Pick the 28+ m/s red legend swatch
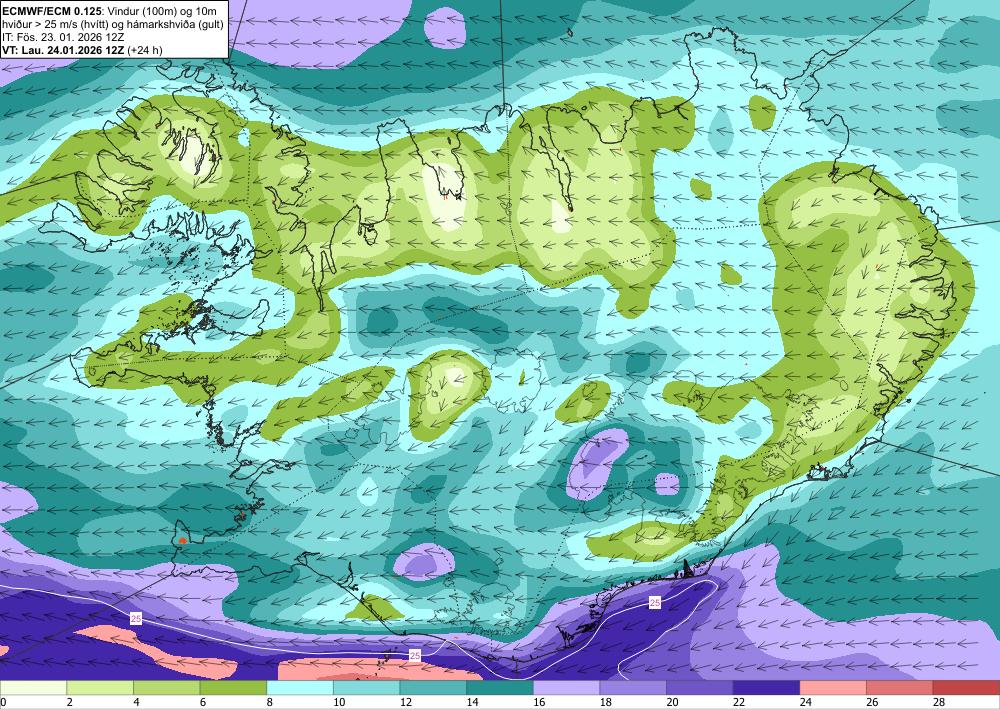Image resolution: width=1000 pixels, height=709 pixels. [x=967, y=688]
